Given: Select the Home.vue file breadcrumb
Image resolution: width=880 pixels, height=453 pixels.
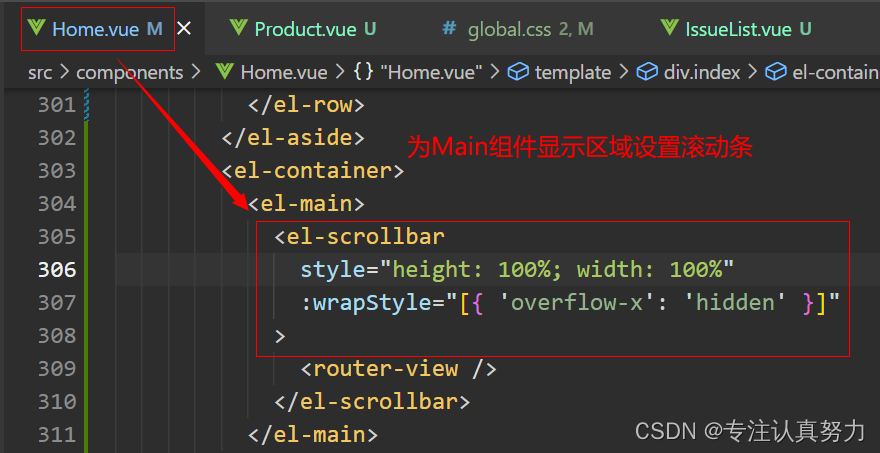Looking at the screenshot, I should point(283,72).
